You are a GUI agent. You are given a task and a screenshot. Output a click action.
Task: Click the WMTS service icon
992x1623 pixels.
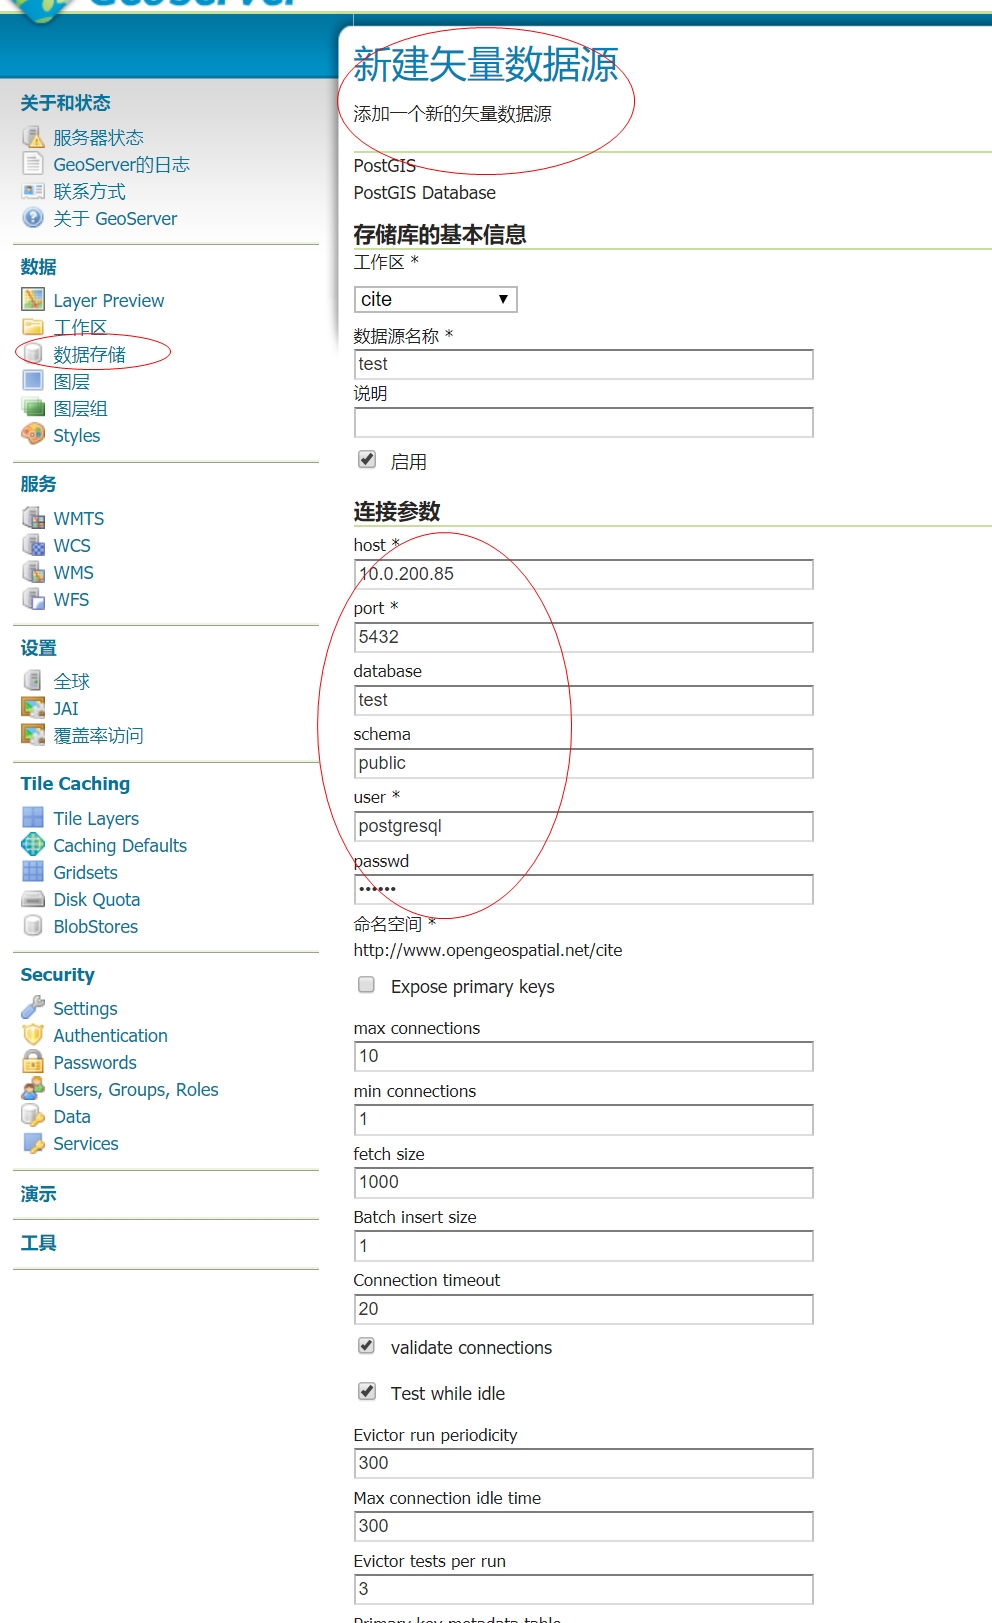point(33,517)
